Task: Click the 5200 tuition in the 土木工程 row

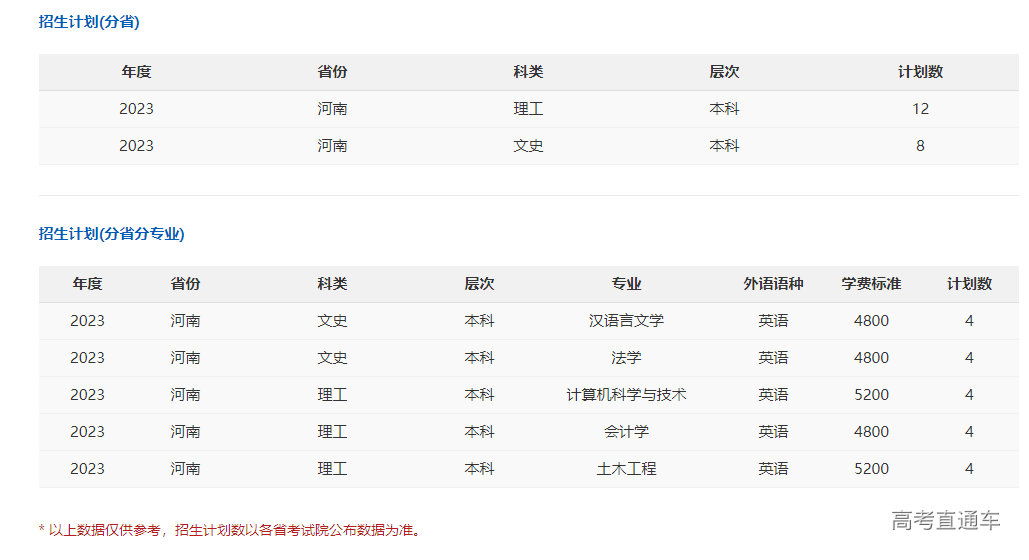Action: point(871,469)
